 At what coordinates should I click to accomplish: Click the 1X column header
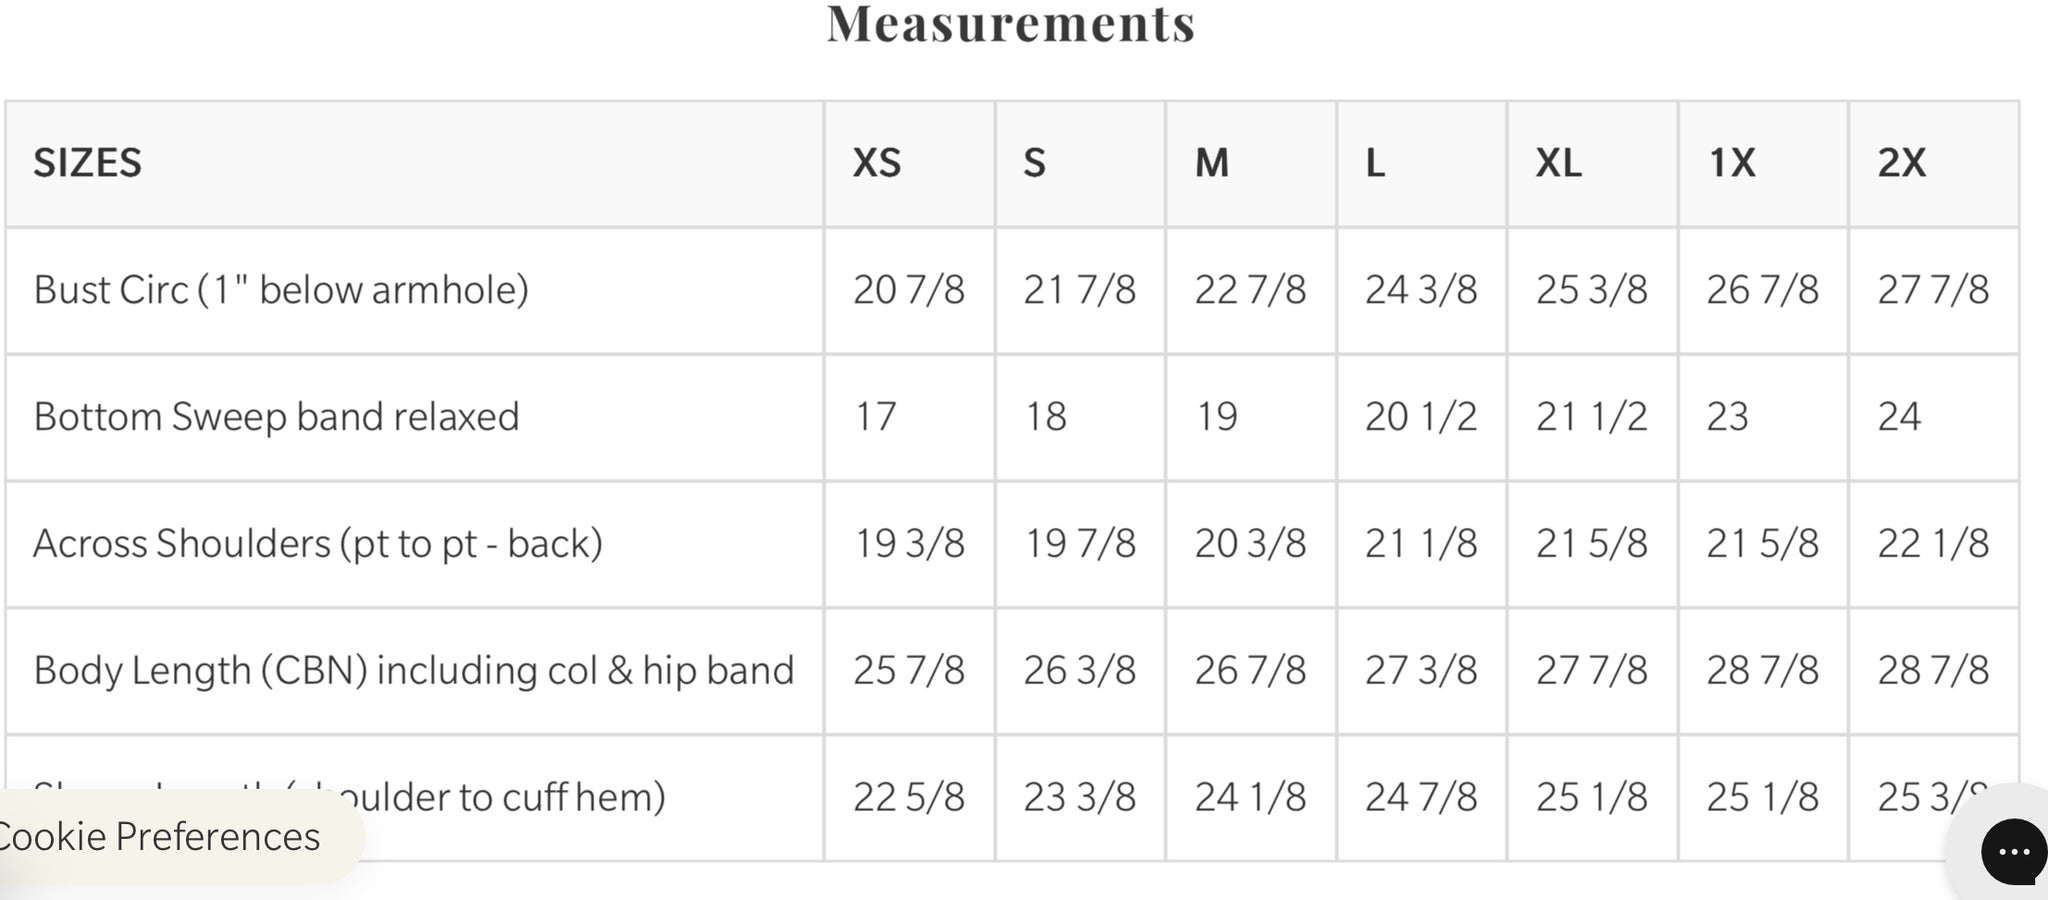click(1731, 163)
